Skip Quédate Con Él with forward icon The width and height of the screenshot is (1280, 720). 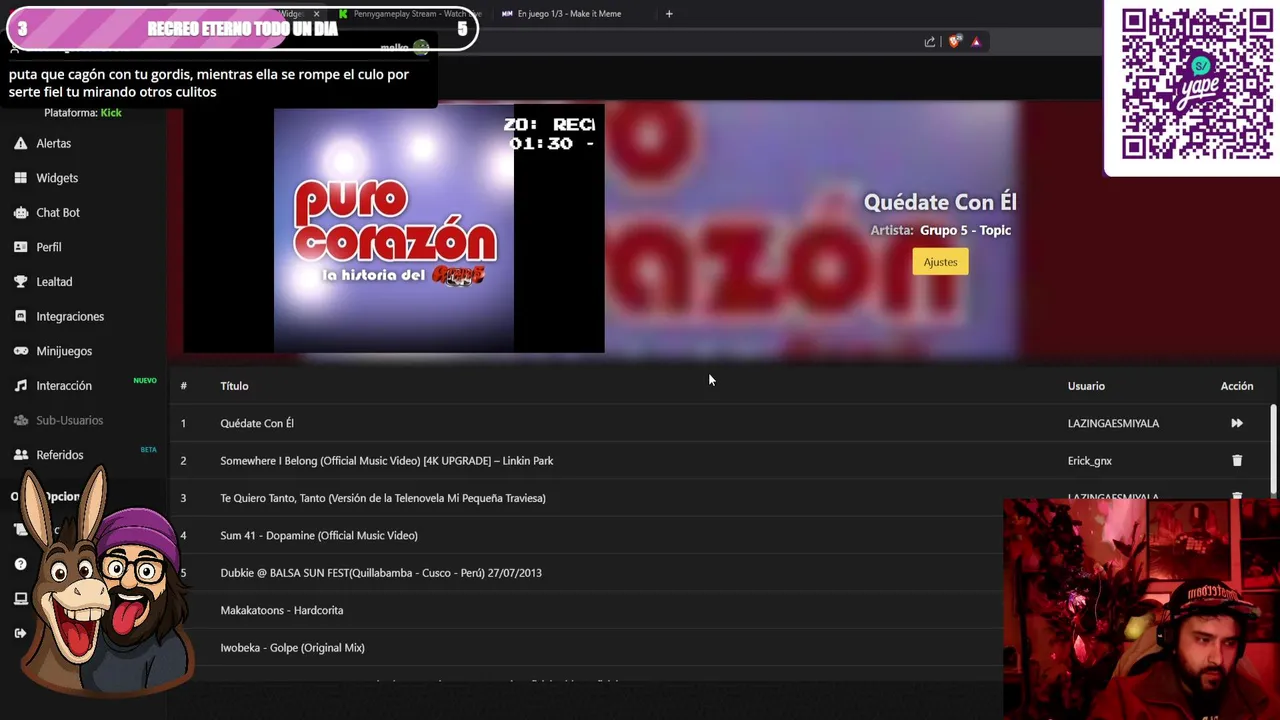[1237, 423]
